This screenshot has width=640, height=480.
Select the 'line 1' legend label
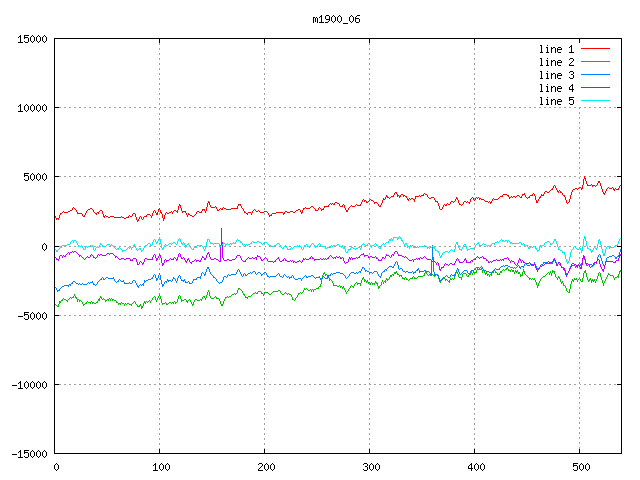pos(556,49)
